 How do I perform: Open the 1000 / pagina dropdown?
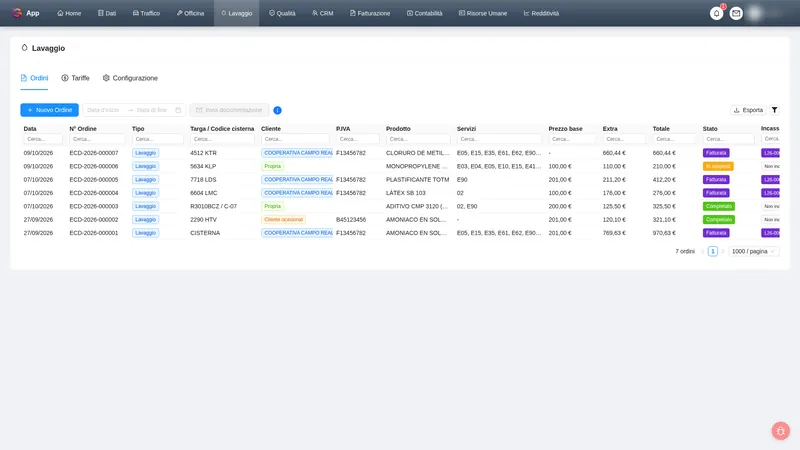pyautogui.click(x=753, y=252)
